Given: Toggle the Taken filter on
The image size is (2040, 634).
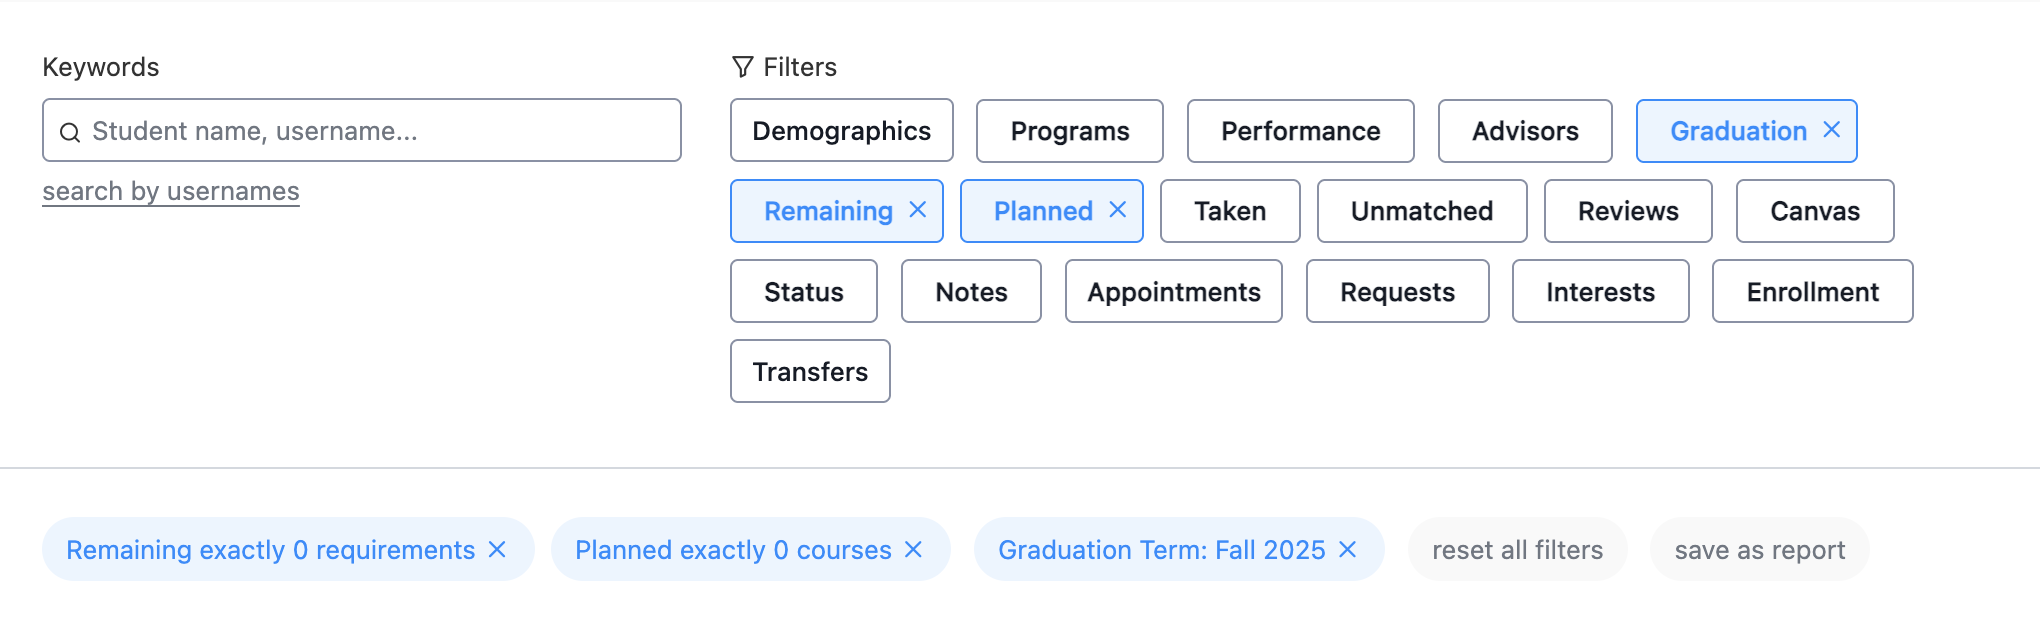Looking at the screenshot, I should (1229, 211).
